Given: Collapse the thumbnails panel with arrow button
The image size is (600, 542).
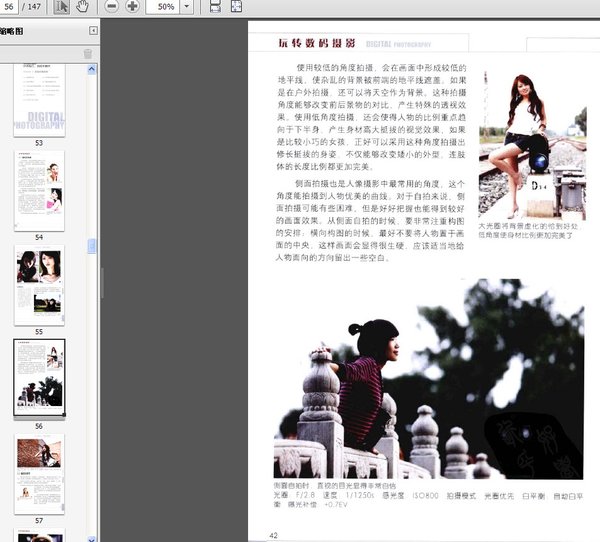Looking at the screenshot, I should 93,32.
